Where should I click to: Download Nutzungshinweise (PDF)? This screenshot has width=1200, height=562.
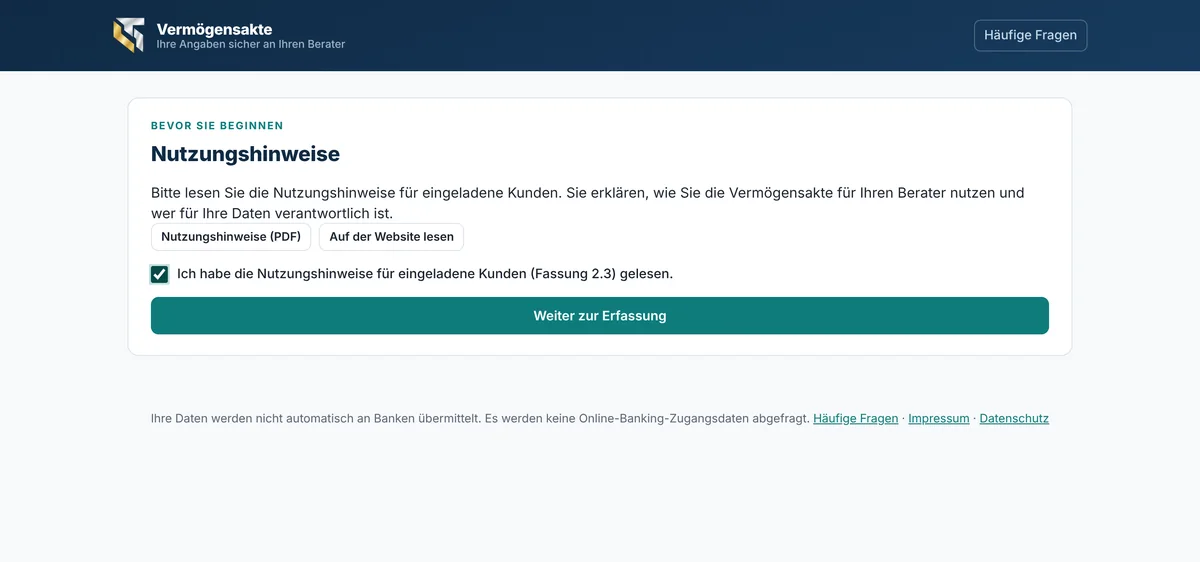coord(231,237)
